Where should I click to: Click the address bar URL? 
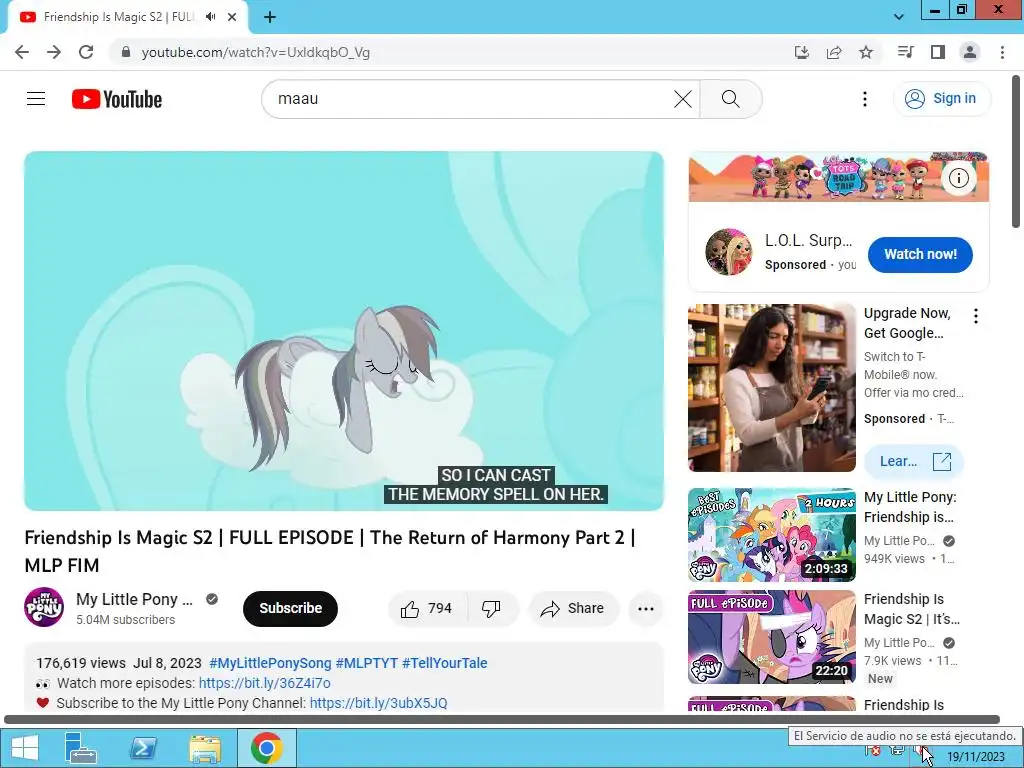[256, 52]
